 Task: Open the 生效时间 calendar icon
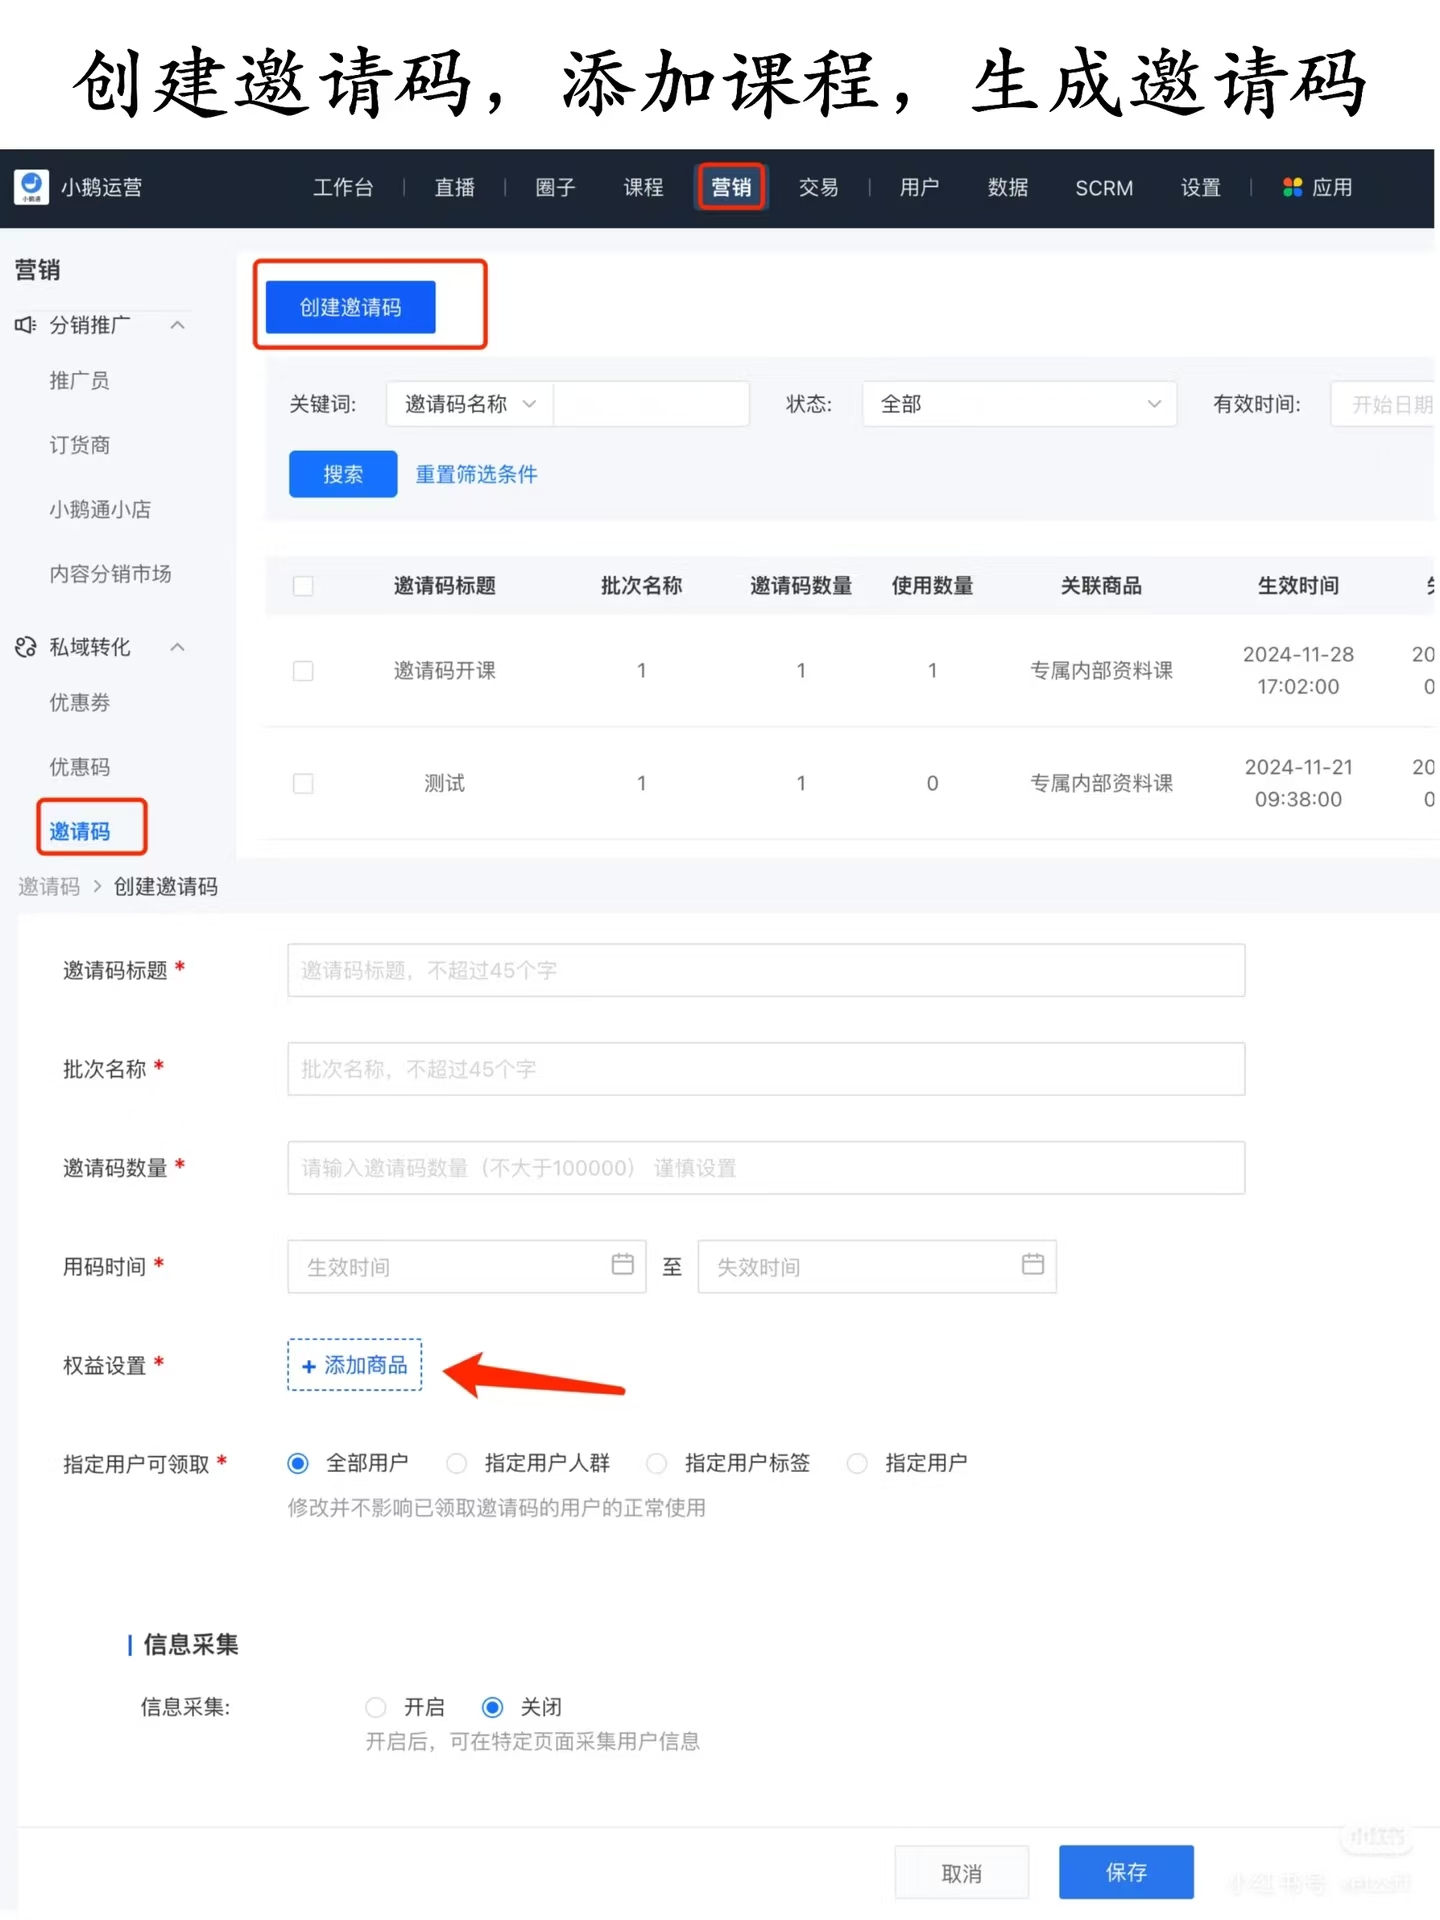click(x=622, y=1265)
